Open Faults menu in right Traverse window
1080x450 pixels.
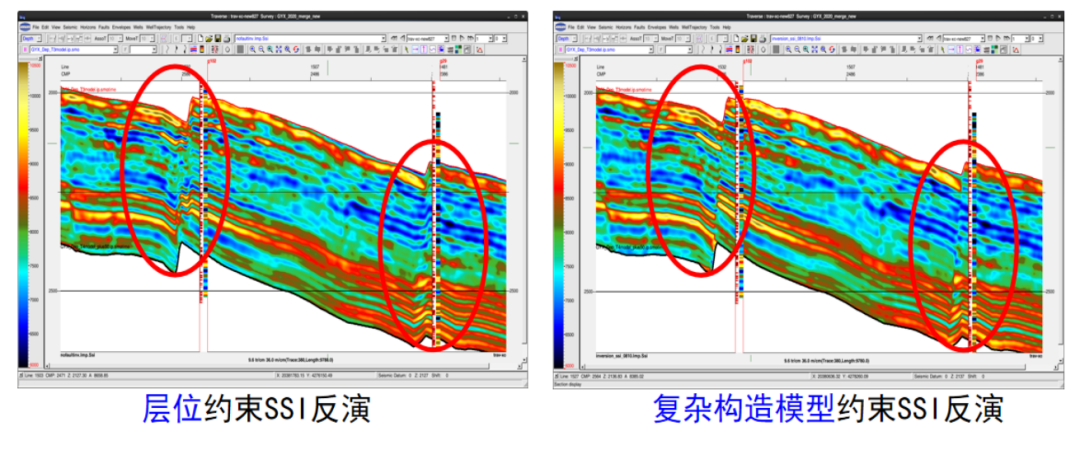pos(640,27)
